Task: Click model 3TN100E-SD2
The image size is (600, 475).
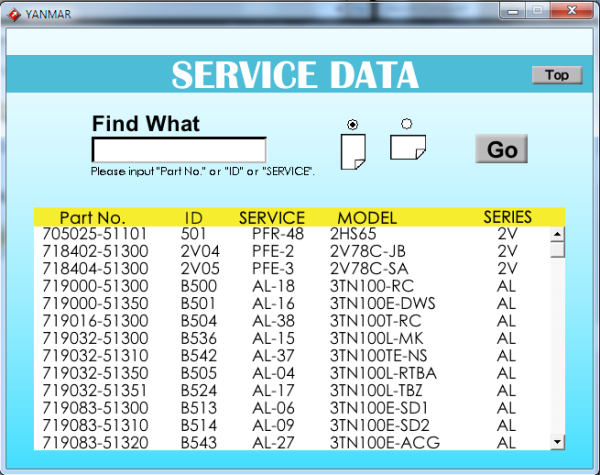Action: (x=380, y=426)
